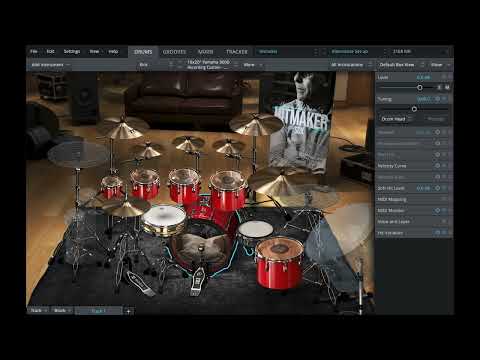Click the right splash cymbal
The height and width of the screenshot is (360, 480).
(x=229, y=147)
